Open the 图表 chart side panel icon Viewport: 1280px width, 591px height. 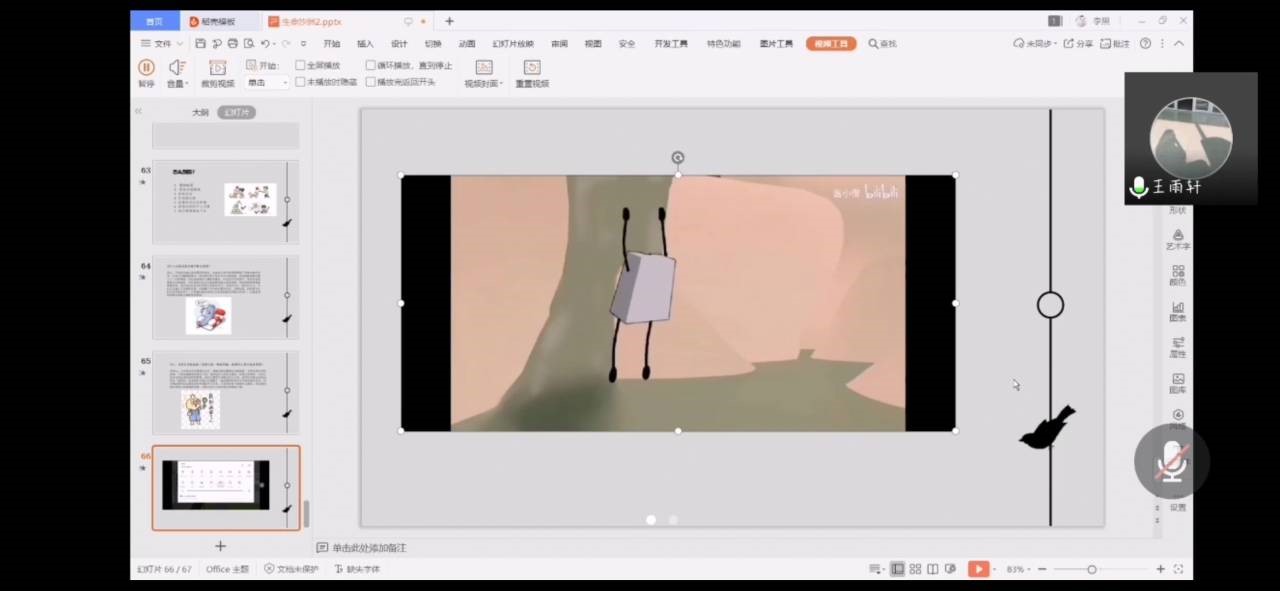click(1178, 311)
